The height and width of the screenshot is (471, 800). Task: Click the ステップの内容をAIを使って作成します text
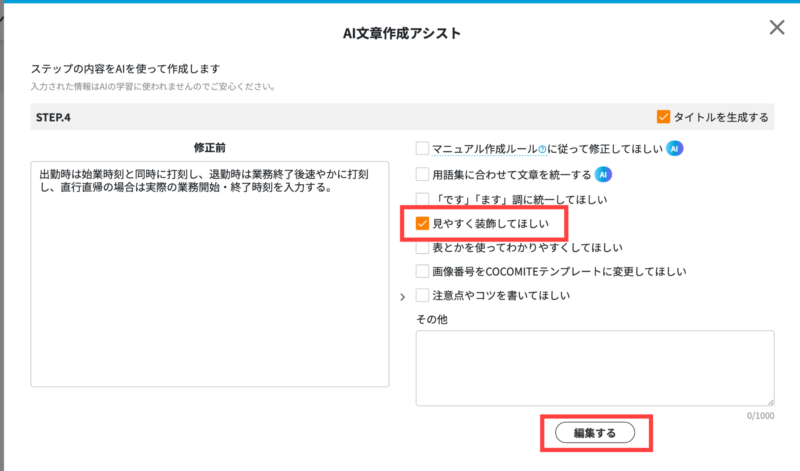(126, 68)
